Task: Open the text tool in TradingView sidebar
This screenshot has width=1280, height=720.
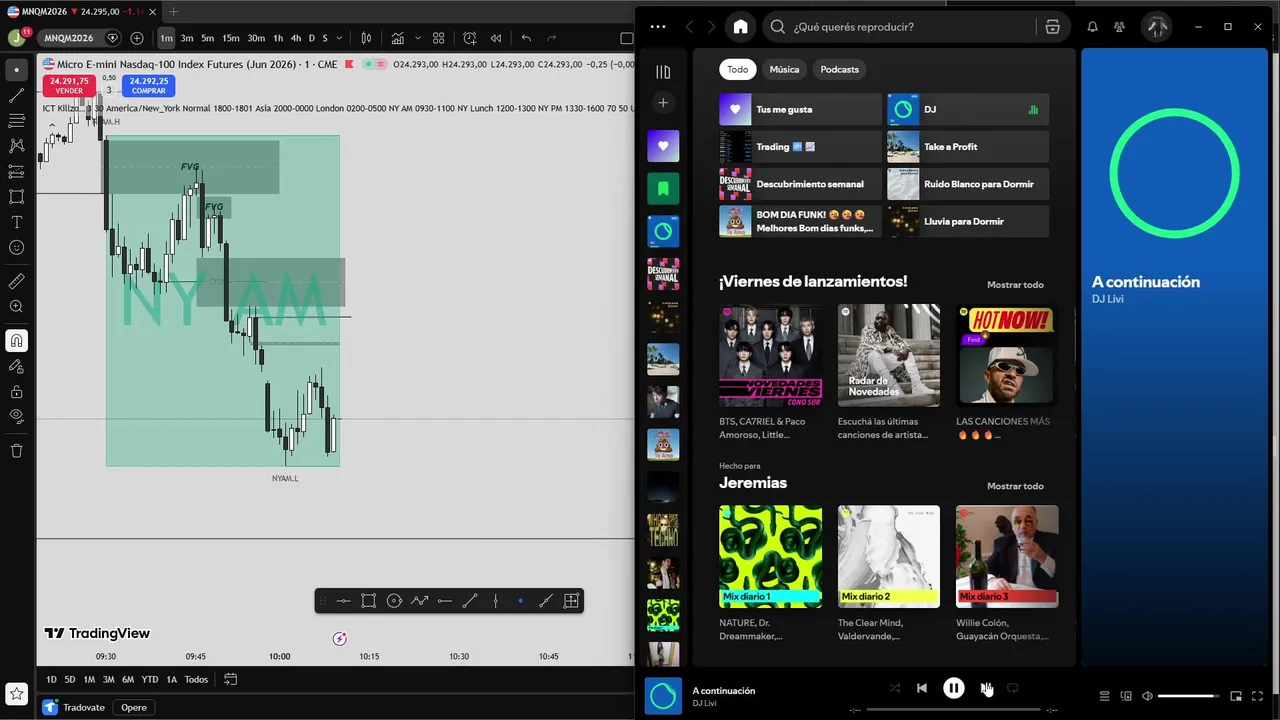Action: click(x=16, y=222)
